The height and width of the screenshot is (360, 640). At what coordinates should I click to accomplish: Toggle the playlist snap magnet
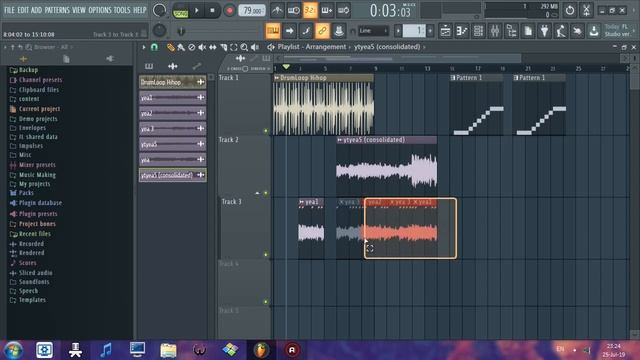click(x=154, y=47)
